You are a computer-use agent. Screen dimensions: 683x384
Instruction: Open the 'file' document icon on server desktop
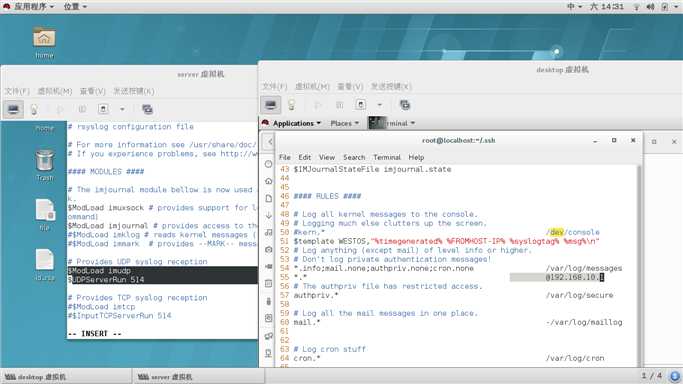(45, 214)
